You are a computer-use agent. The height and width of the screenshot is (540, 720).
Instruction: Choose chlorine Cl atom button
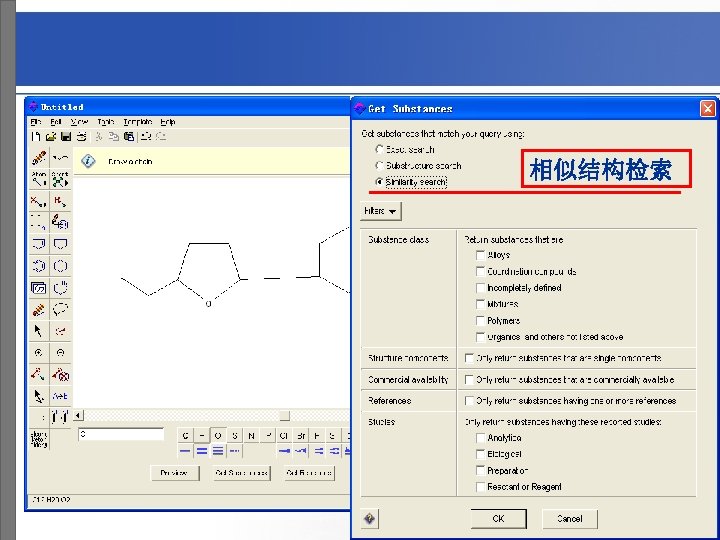point(284,436)
